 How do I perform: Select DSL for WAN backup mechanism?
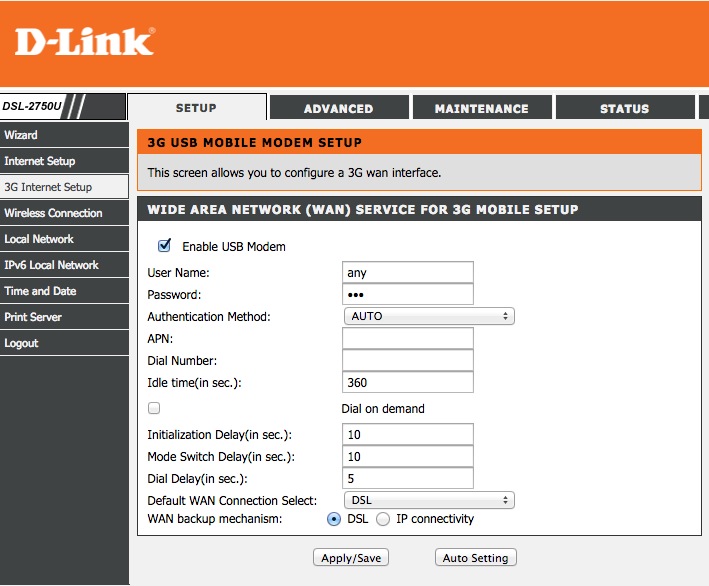(334, 519)
